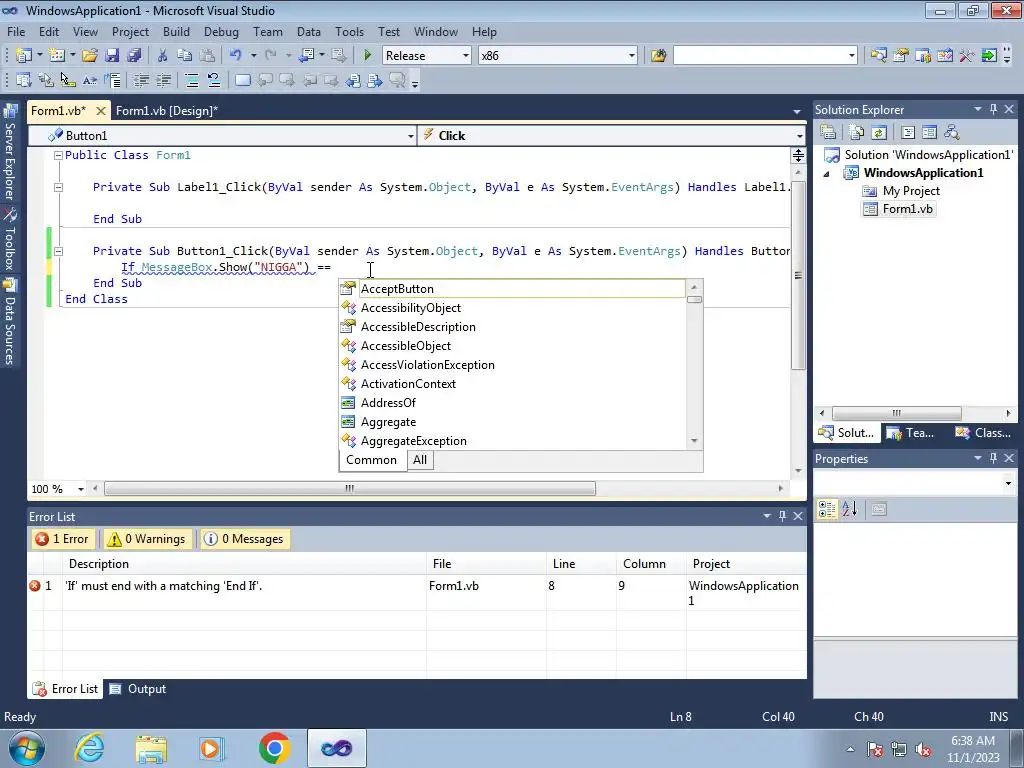Image resolution: width=1024 pixels, height=768 pixels.
Task: Click the Display Object Member List icon
Action: [24, 80]
